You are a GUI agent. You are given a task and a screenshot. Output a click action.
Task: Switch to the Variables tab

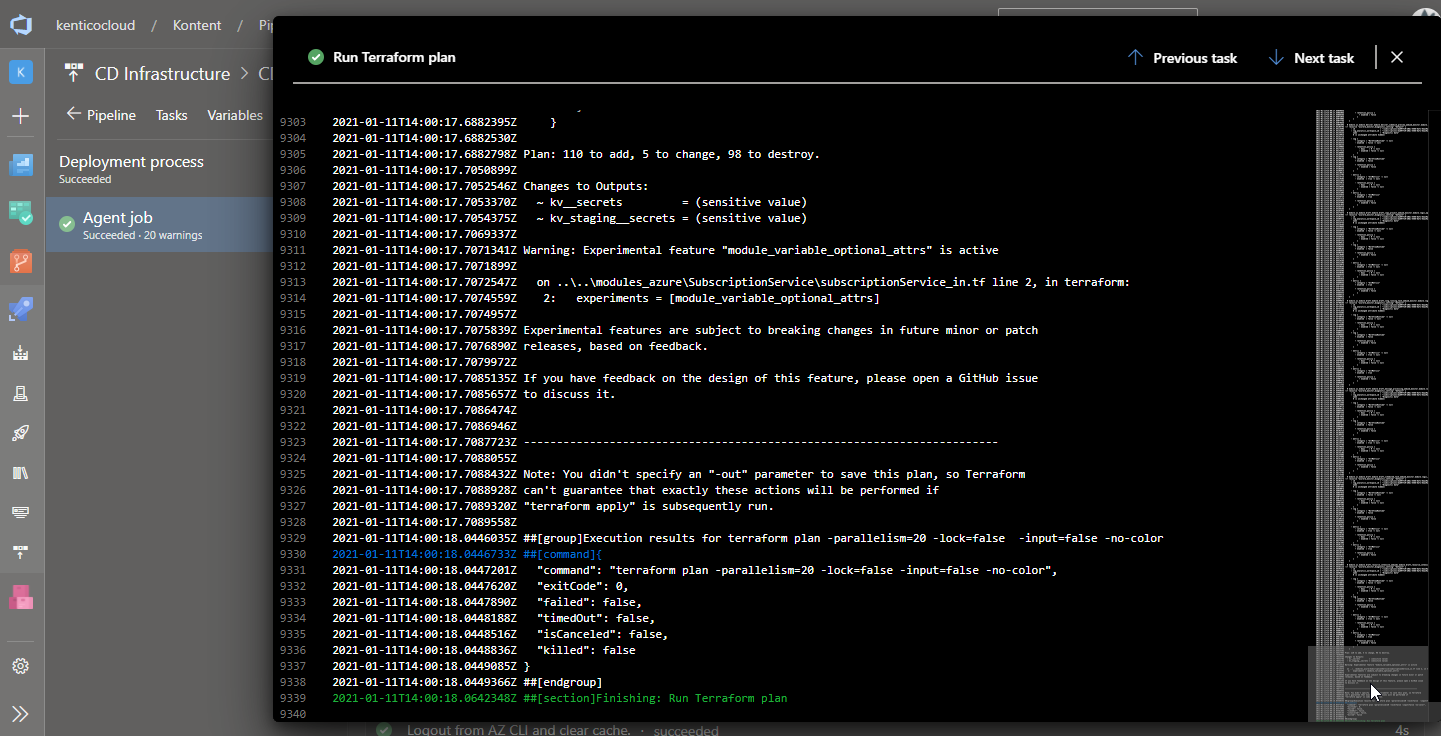(235, 115)
